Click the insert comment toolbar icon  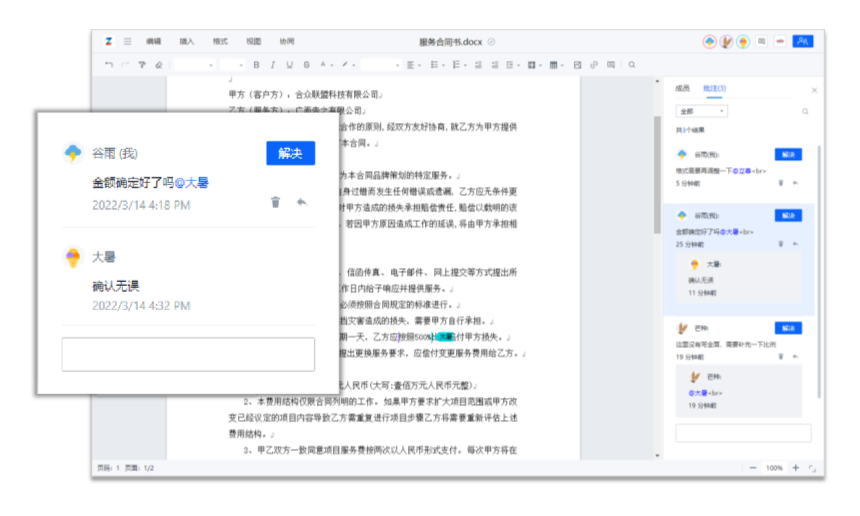611,65
